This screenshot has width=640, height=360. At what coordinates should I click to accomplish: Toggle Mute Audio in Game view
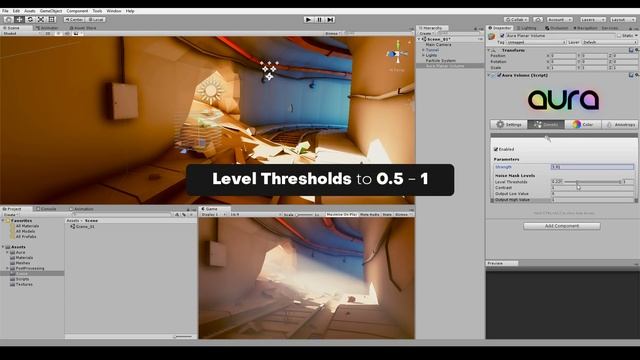(370, 214)
